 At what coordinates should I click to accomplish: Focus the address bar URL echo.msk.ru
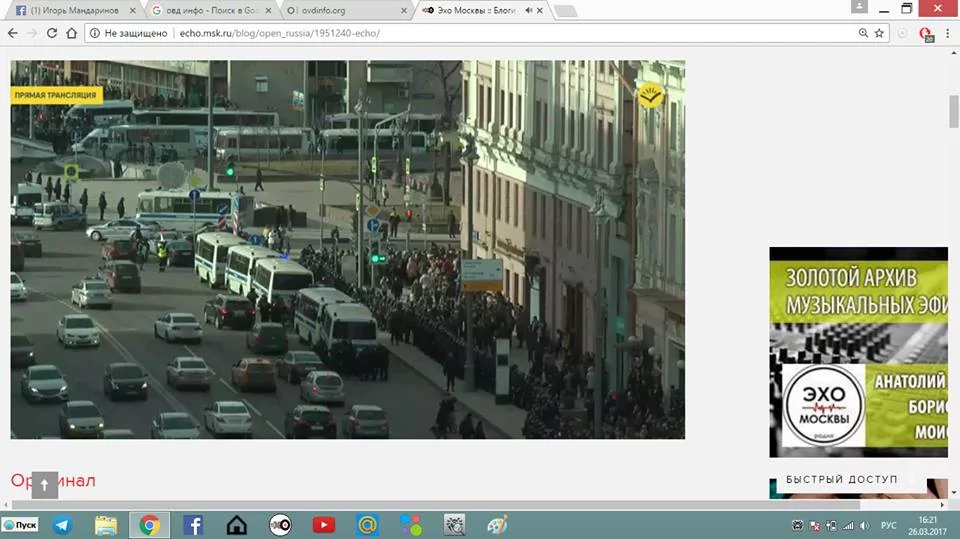point(279,33)
